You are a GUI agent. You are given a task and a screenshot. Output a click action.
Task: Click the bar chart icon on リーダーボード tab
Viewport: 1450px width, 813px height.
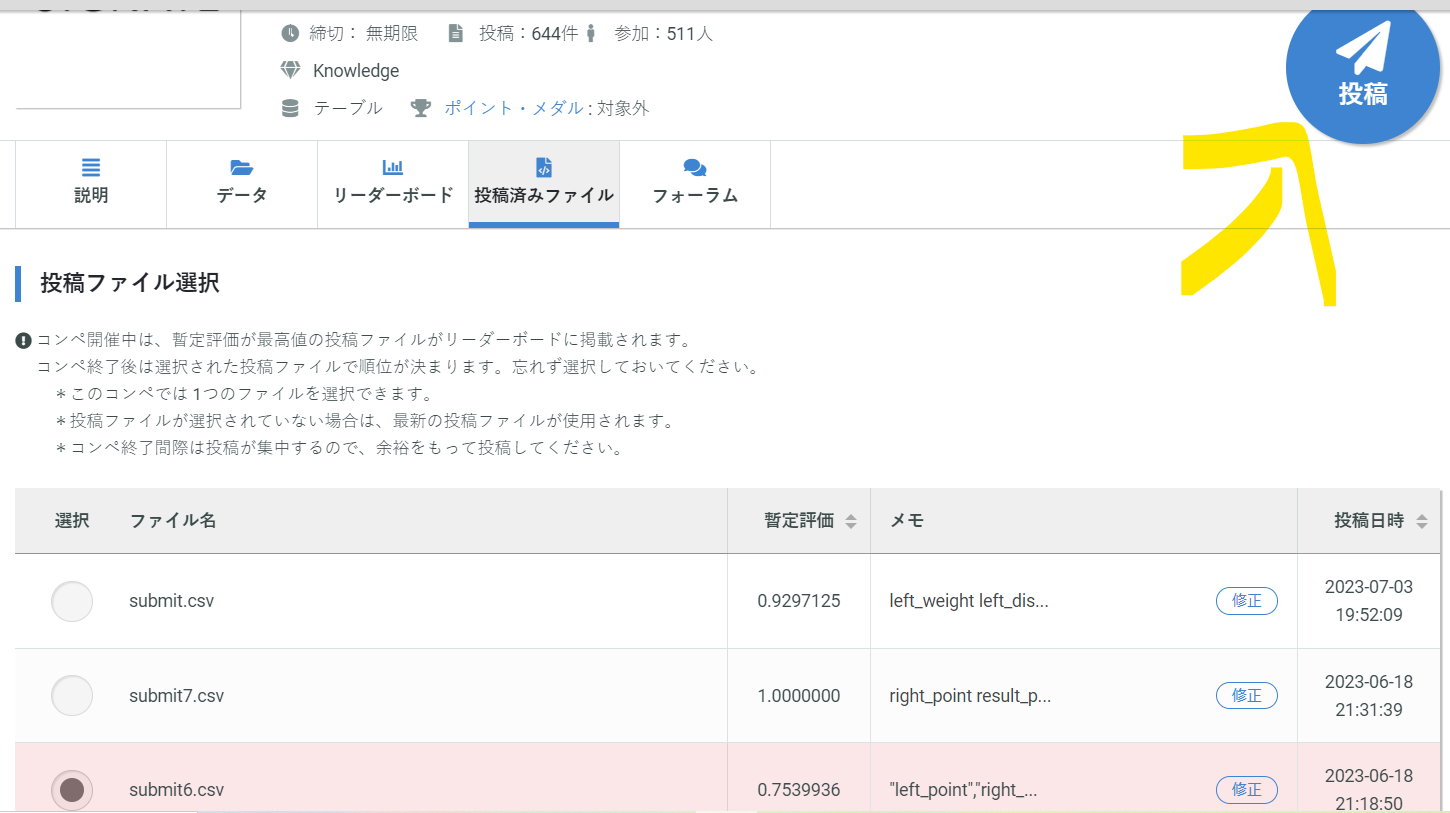click(392, 167)
